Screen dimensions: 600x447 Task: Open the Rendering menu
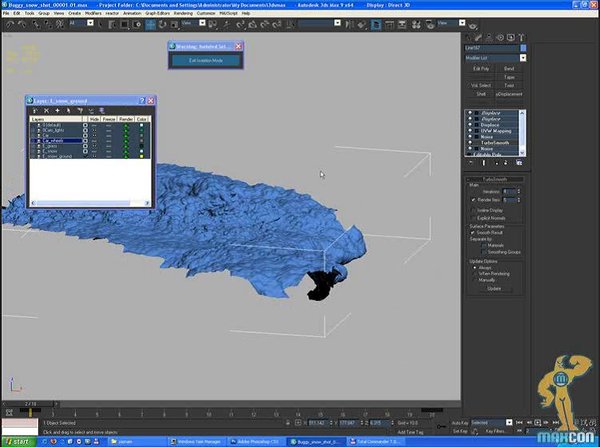pos(183,13)
